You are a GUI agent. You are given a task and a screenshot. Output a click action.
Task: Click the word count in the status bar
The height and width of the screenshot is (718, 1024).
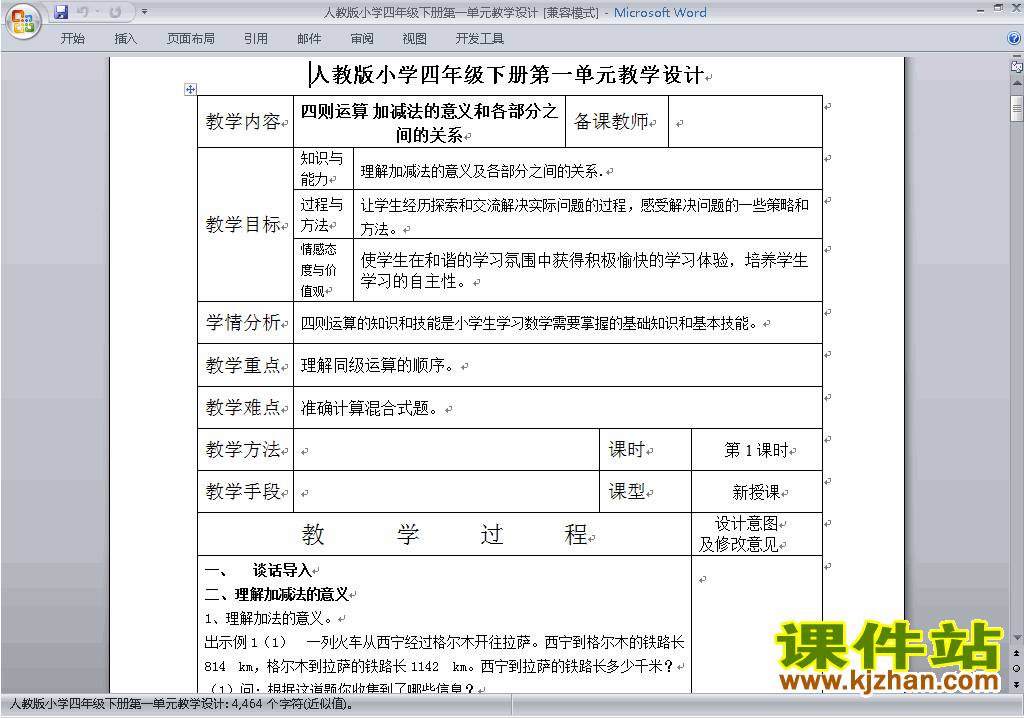[x=182, y=704]
